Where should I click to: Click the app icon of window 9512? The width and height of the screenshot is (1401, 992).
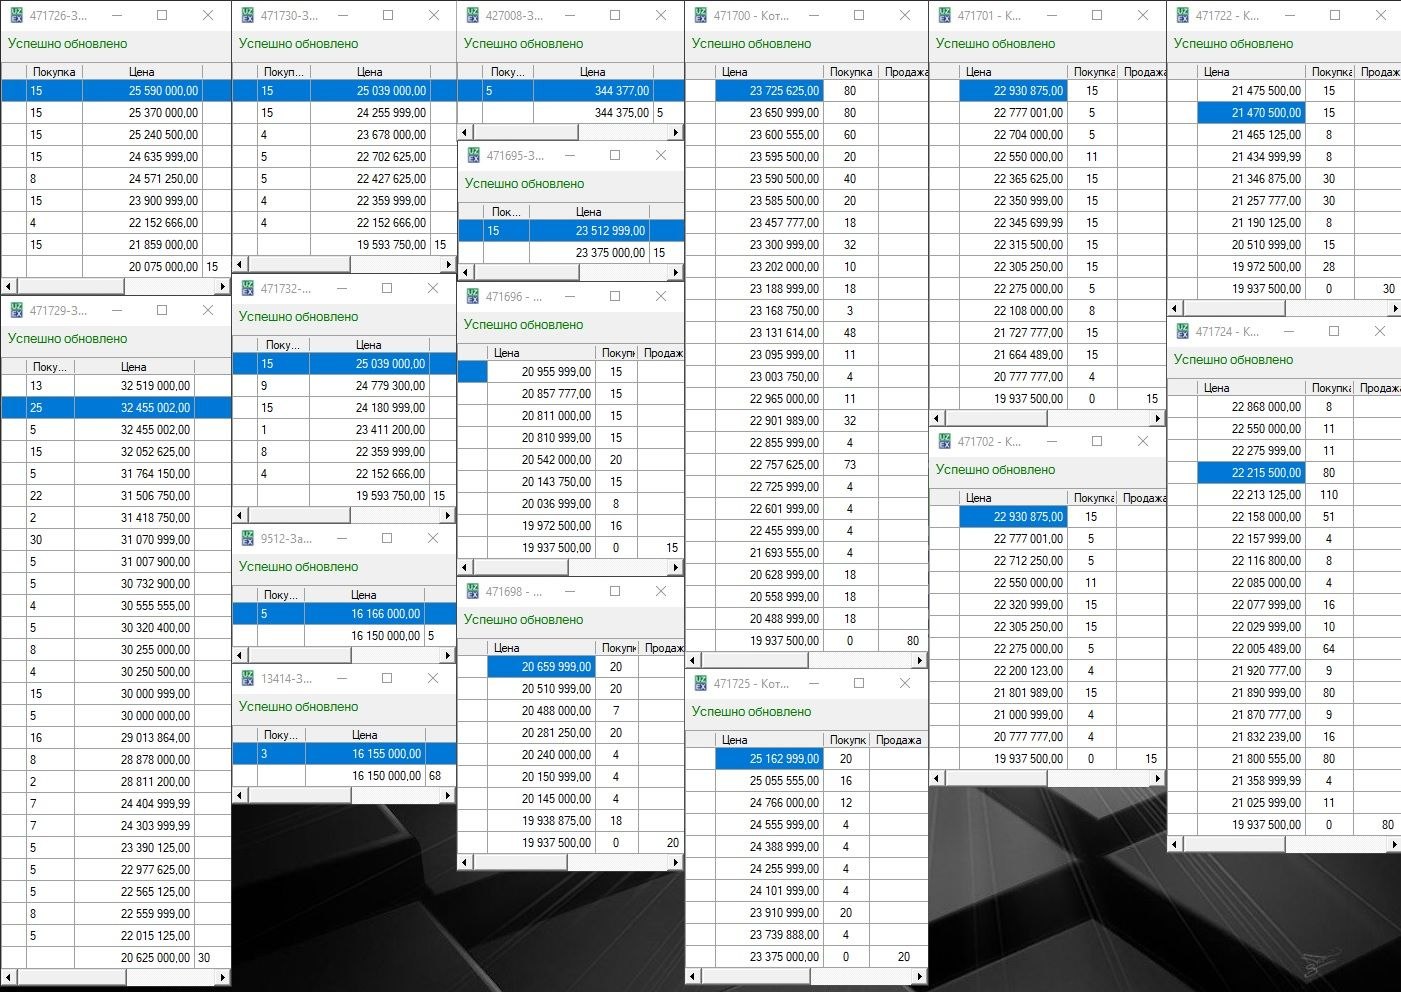point(248,539)
